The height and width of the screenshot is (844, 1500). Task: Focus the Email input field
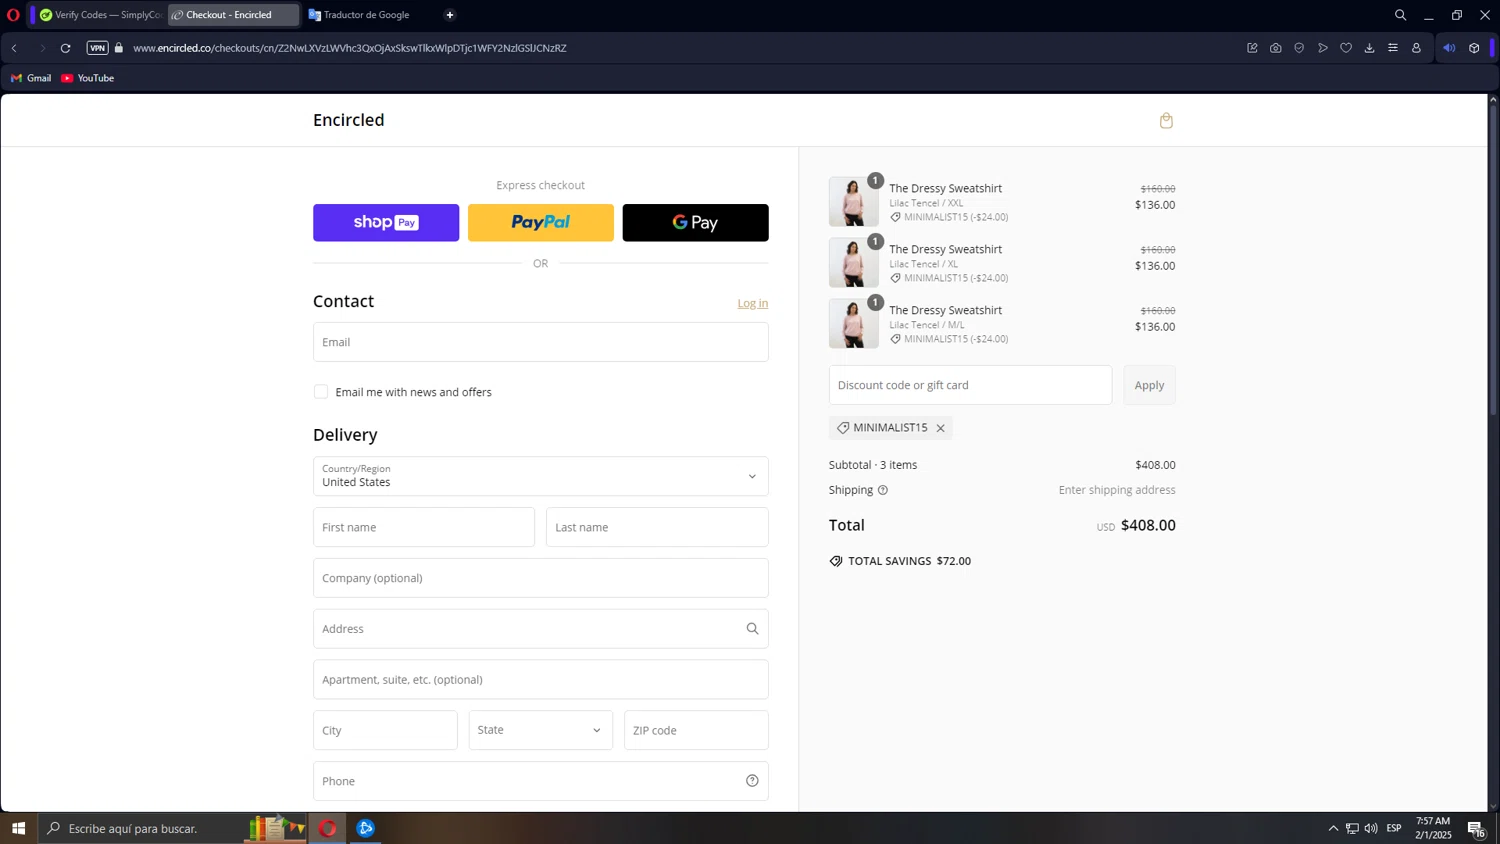coord(541,342)
